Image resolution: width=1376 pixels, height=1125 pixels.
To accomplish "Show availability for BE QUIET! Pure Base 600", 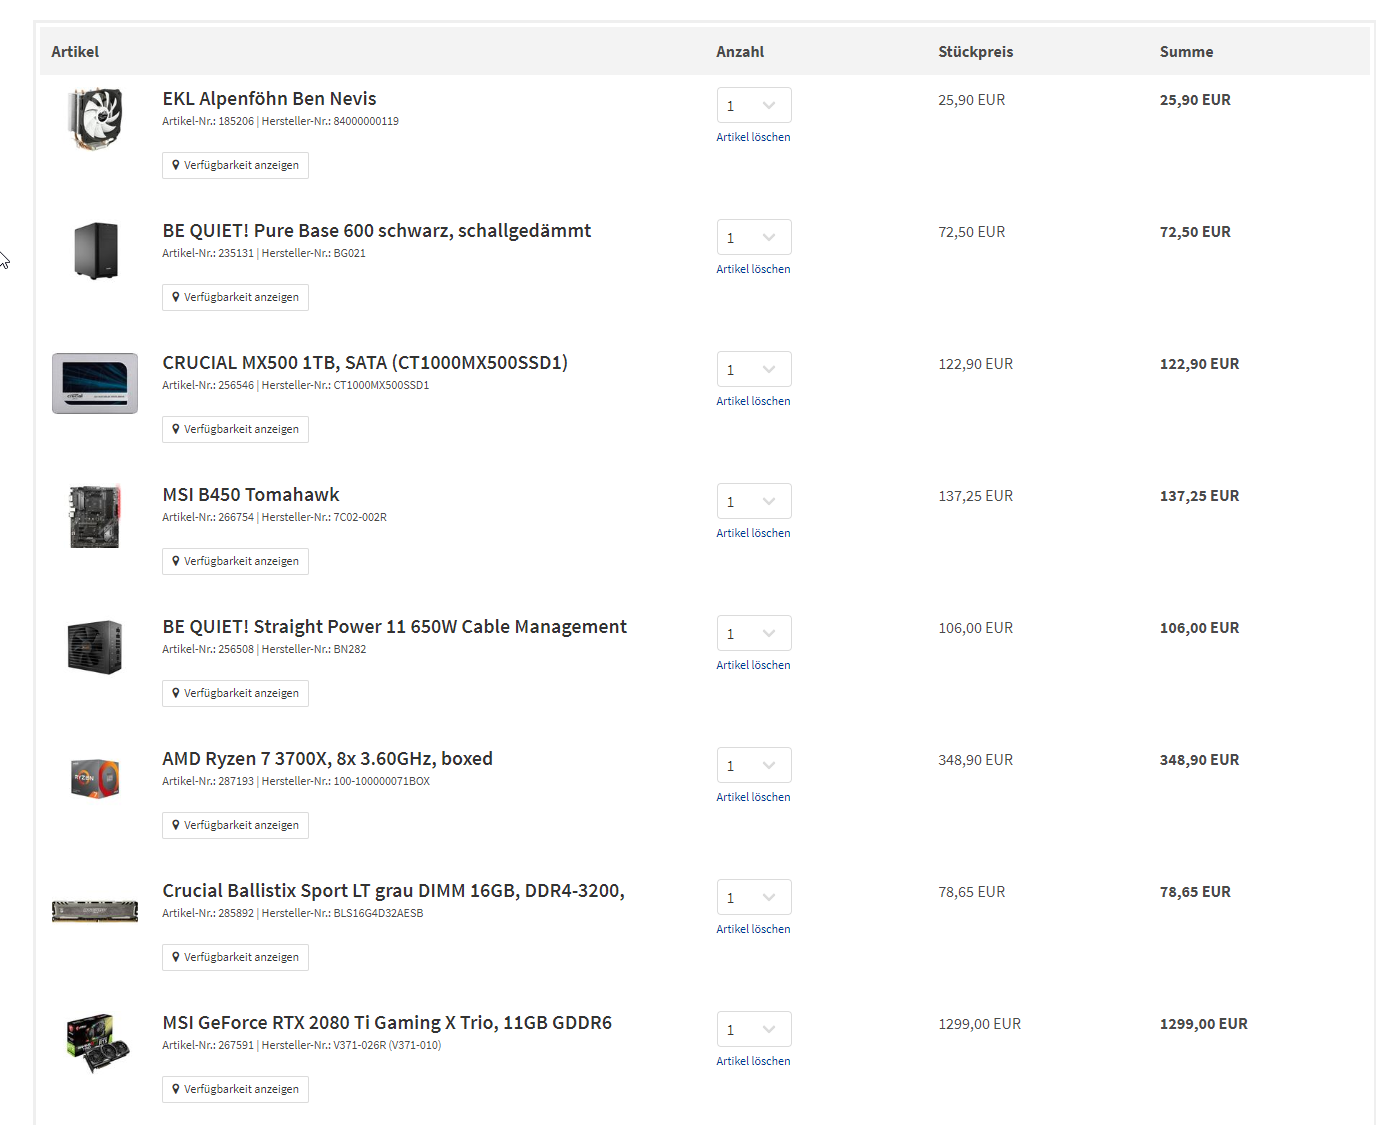I will [x=235, y=297].
